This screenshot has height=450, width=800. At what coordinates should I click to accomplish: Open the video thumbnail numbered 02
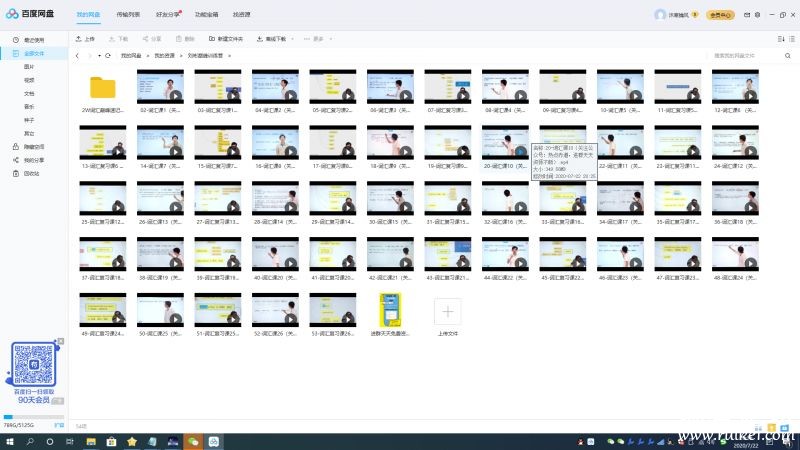pos(160,87)
